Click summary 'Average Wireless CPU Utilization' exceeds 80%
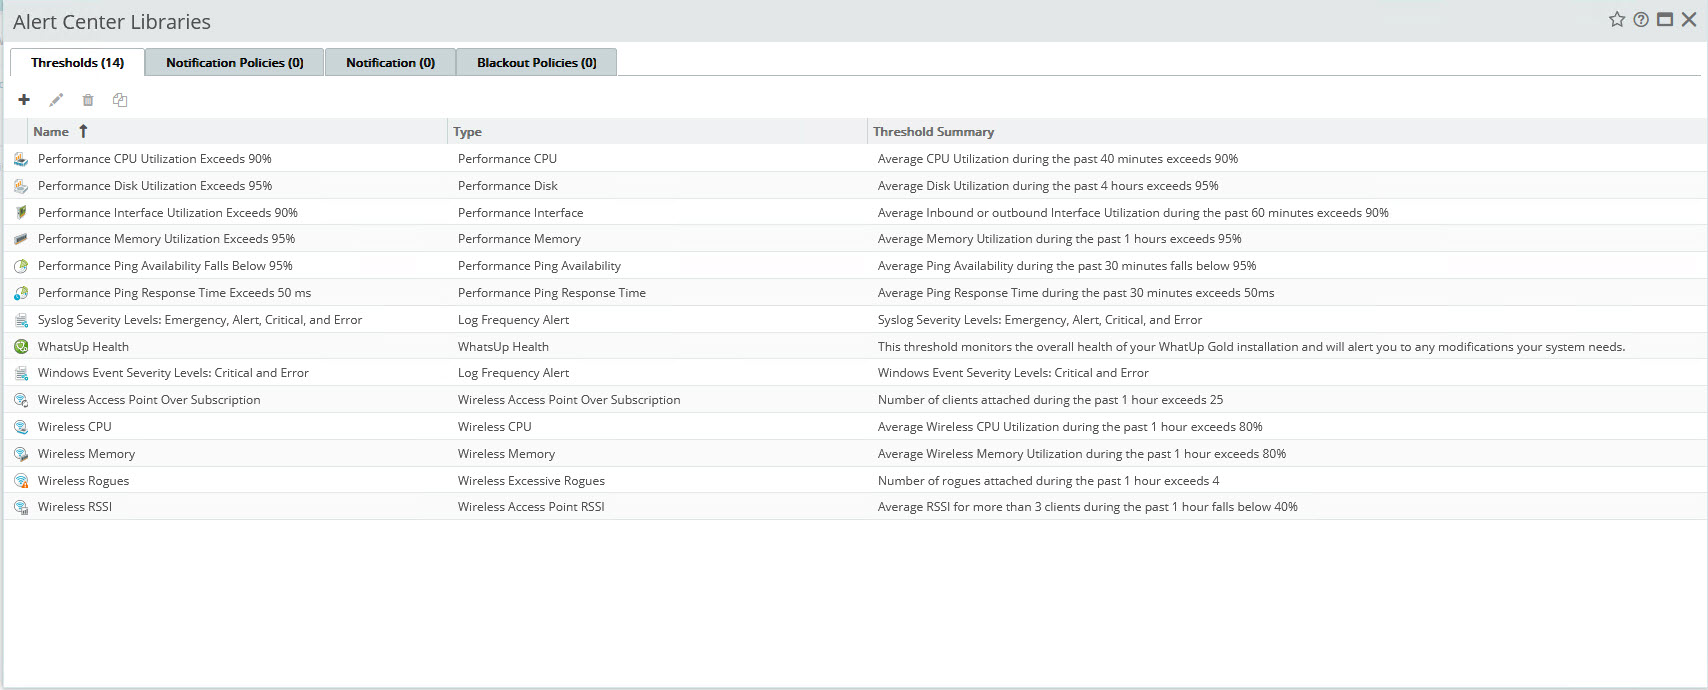 tap(1070, 427)
